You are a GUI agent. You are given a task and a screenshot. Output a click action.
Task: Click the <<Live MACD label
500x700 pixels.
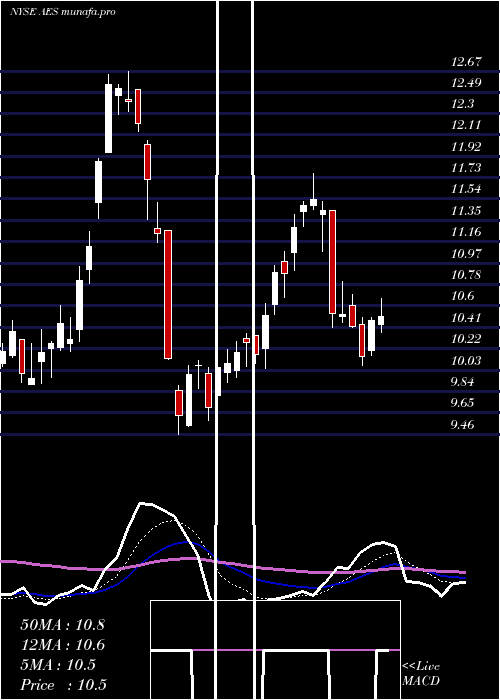point(421,673)
